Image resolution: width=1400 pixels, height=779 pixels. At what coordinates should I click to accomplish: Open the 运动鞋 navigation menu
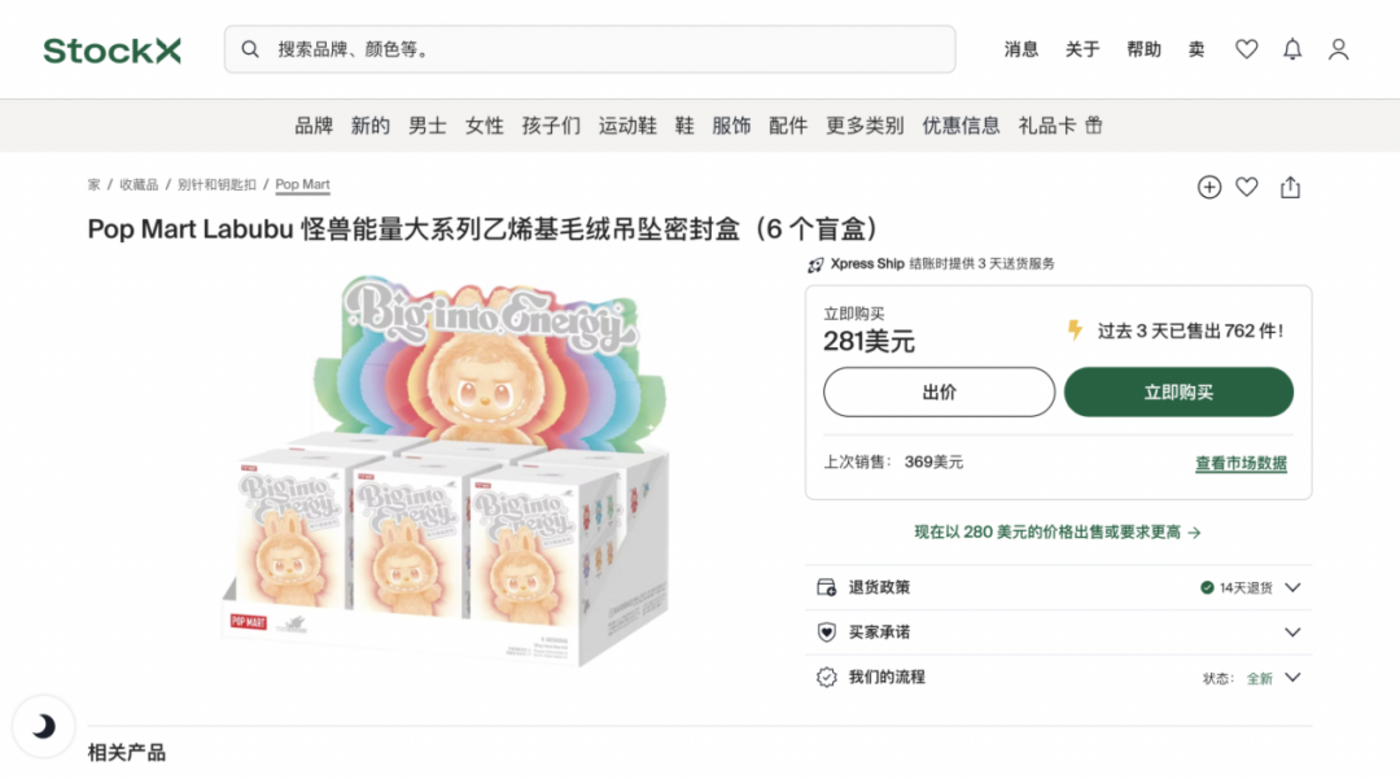point(627,126)
